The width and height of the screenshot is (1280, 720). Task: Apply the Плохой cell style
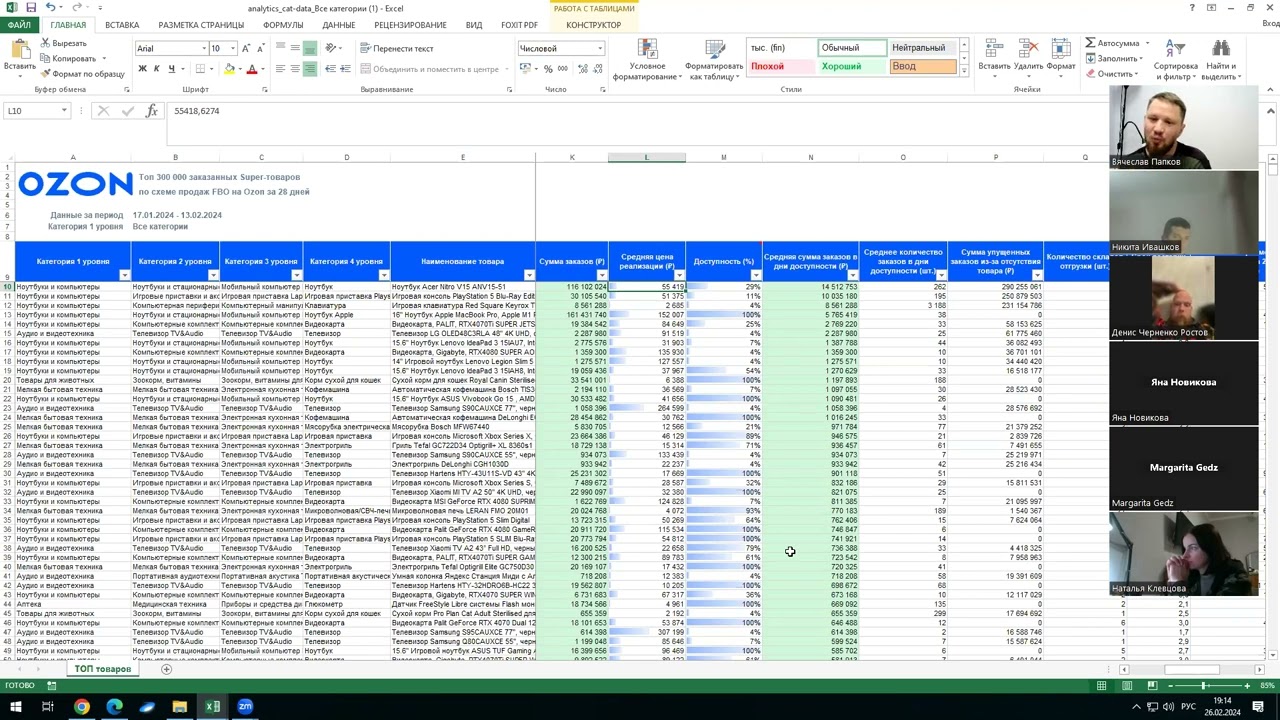(781, 67)
